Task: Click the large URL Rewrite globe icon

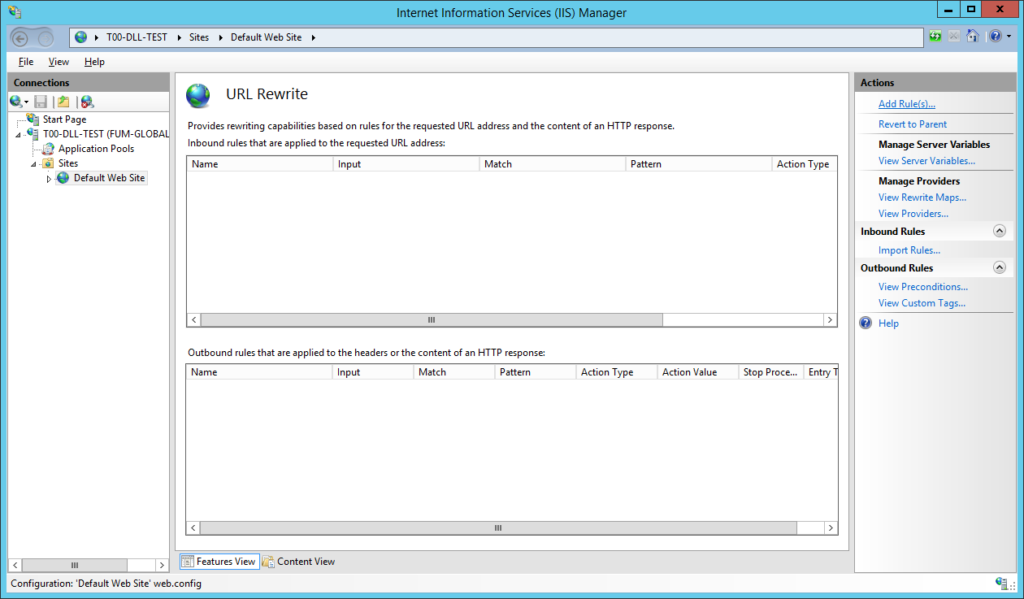Action: (x=199, y=96)
